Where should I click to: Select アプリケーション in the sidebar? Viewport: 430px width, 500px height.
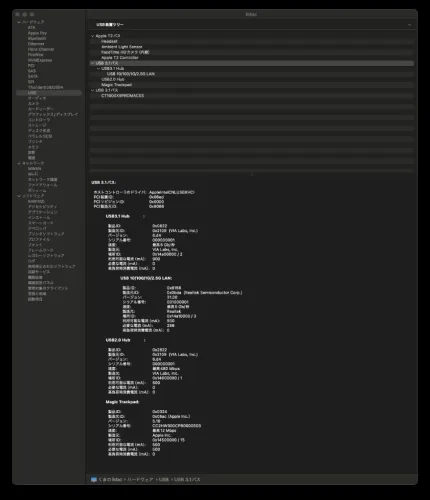[43, 212]
